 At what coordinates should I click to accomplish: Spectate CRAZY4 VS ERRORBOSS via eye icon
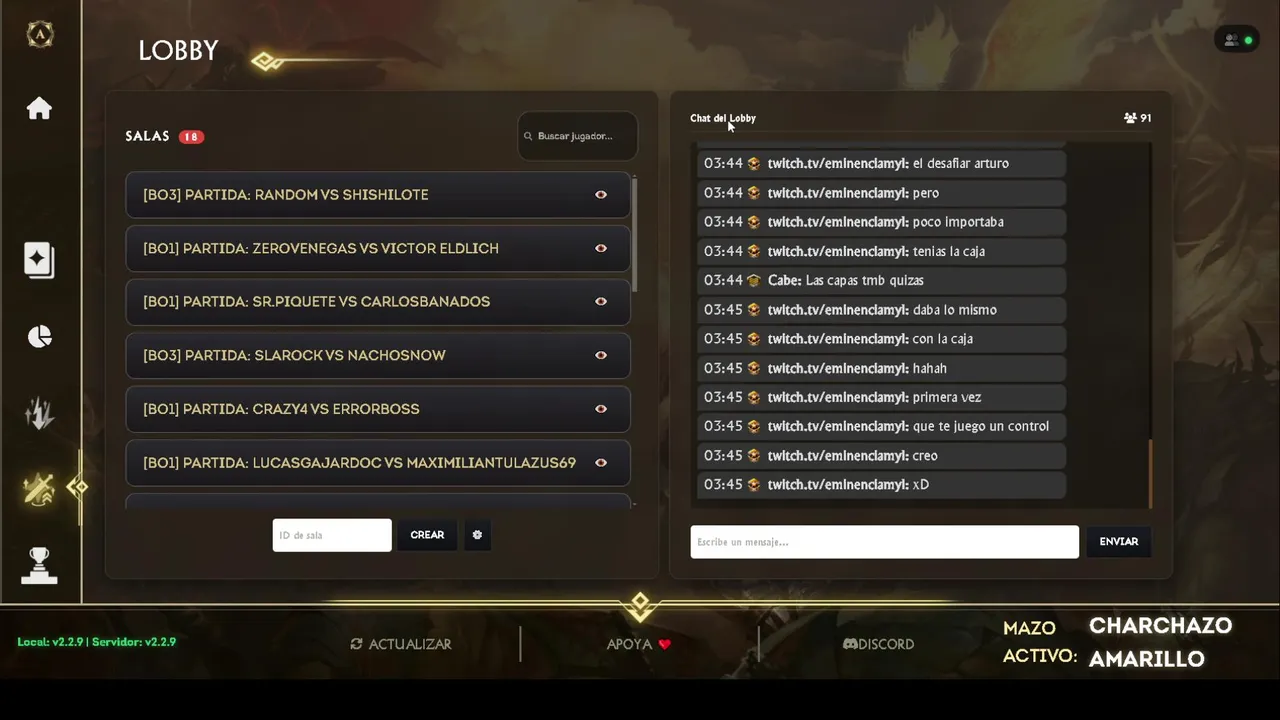tap(601, 409)
